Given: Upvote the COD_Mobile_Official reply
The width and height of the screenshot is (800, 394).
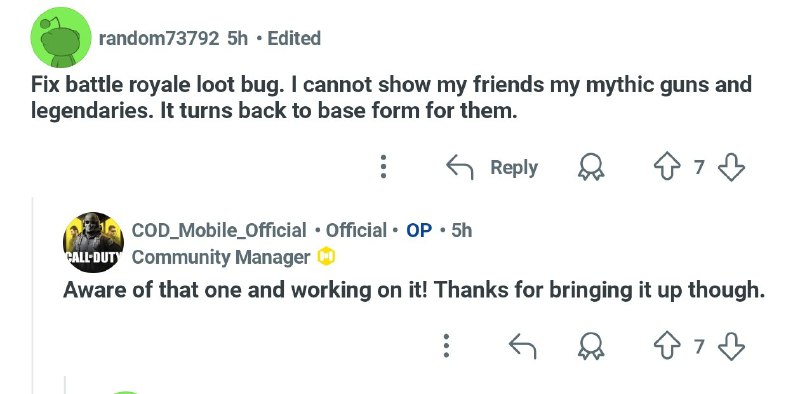Looking at the screenshot, I should coord(667,347).
